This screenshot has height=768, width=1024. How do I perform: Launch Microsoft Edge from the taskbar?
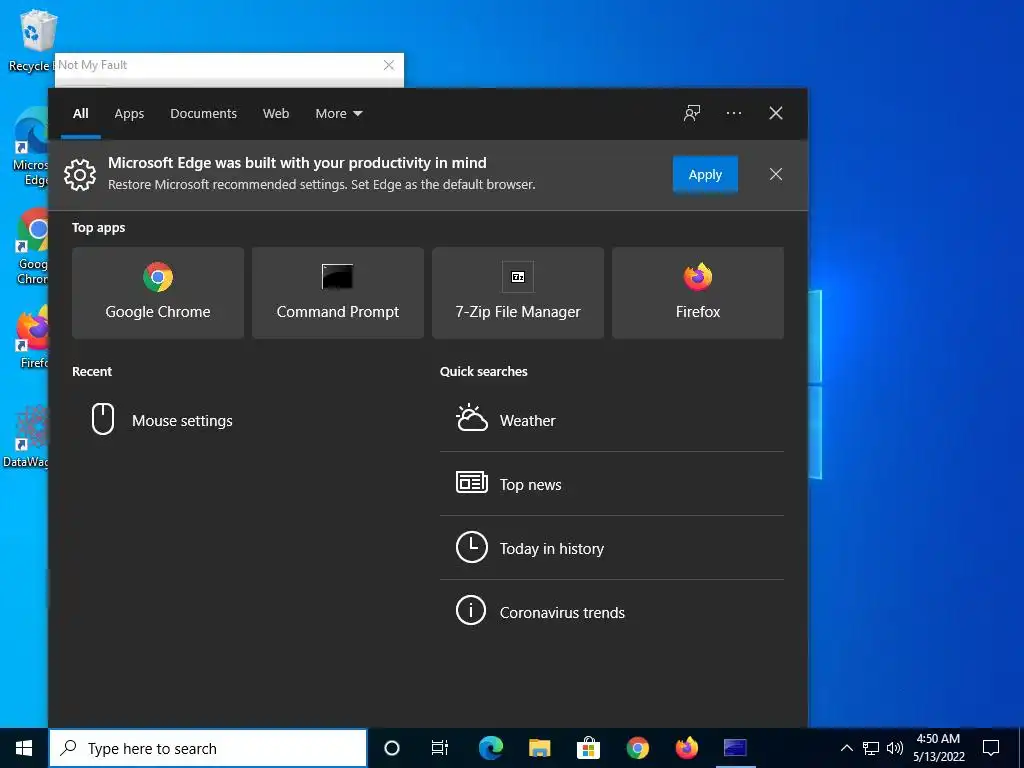[x=490, y=748]
